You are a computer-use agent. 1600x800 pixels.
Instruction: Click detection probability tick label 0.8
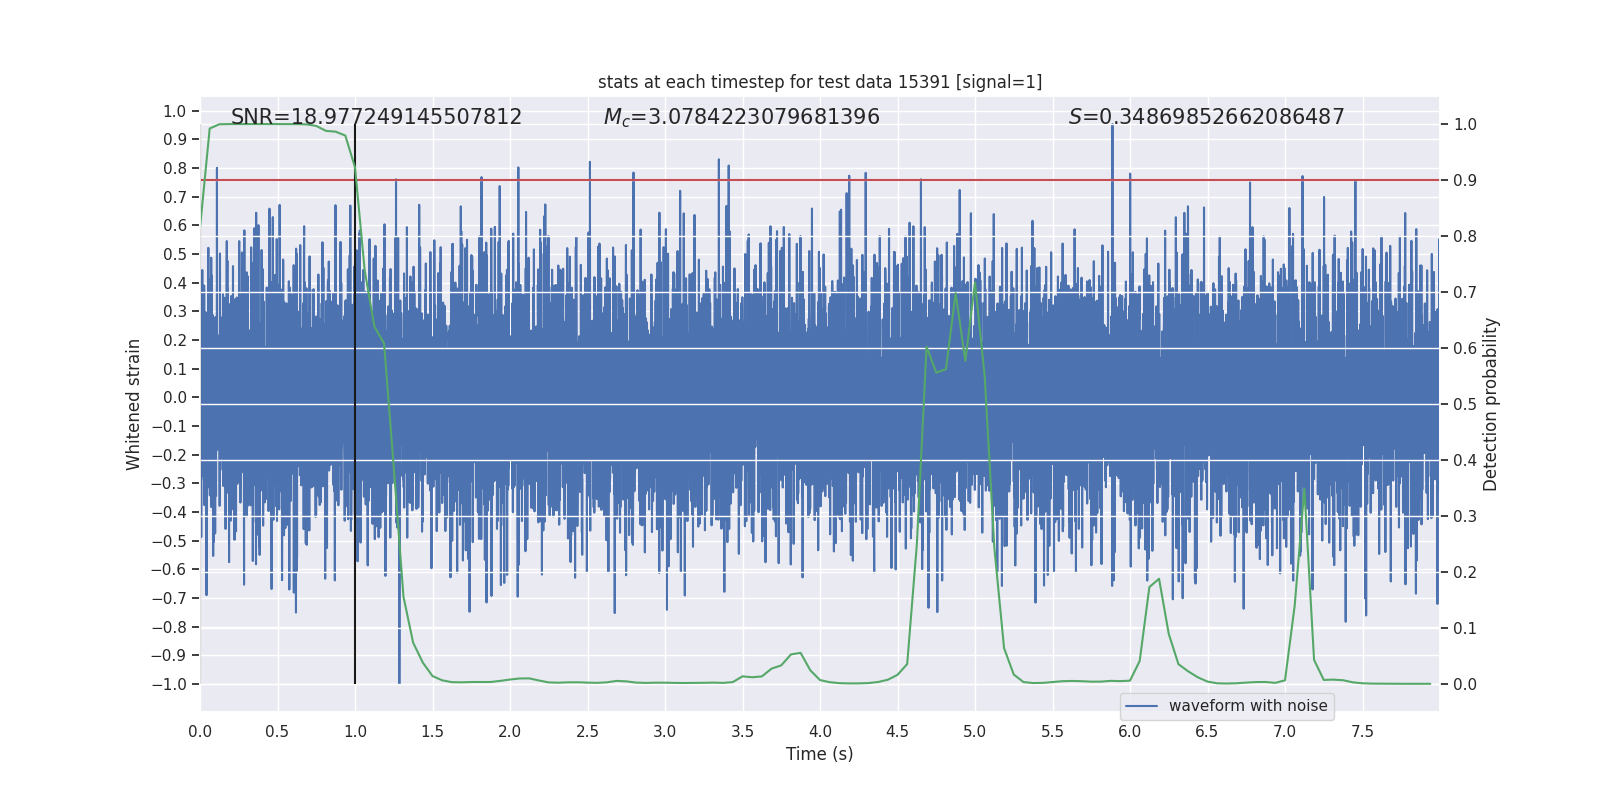[x=1465, y=237]
